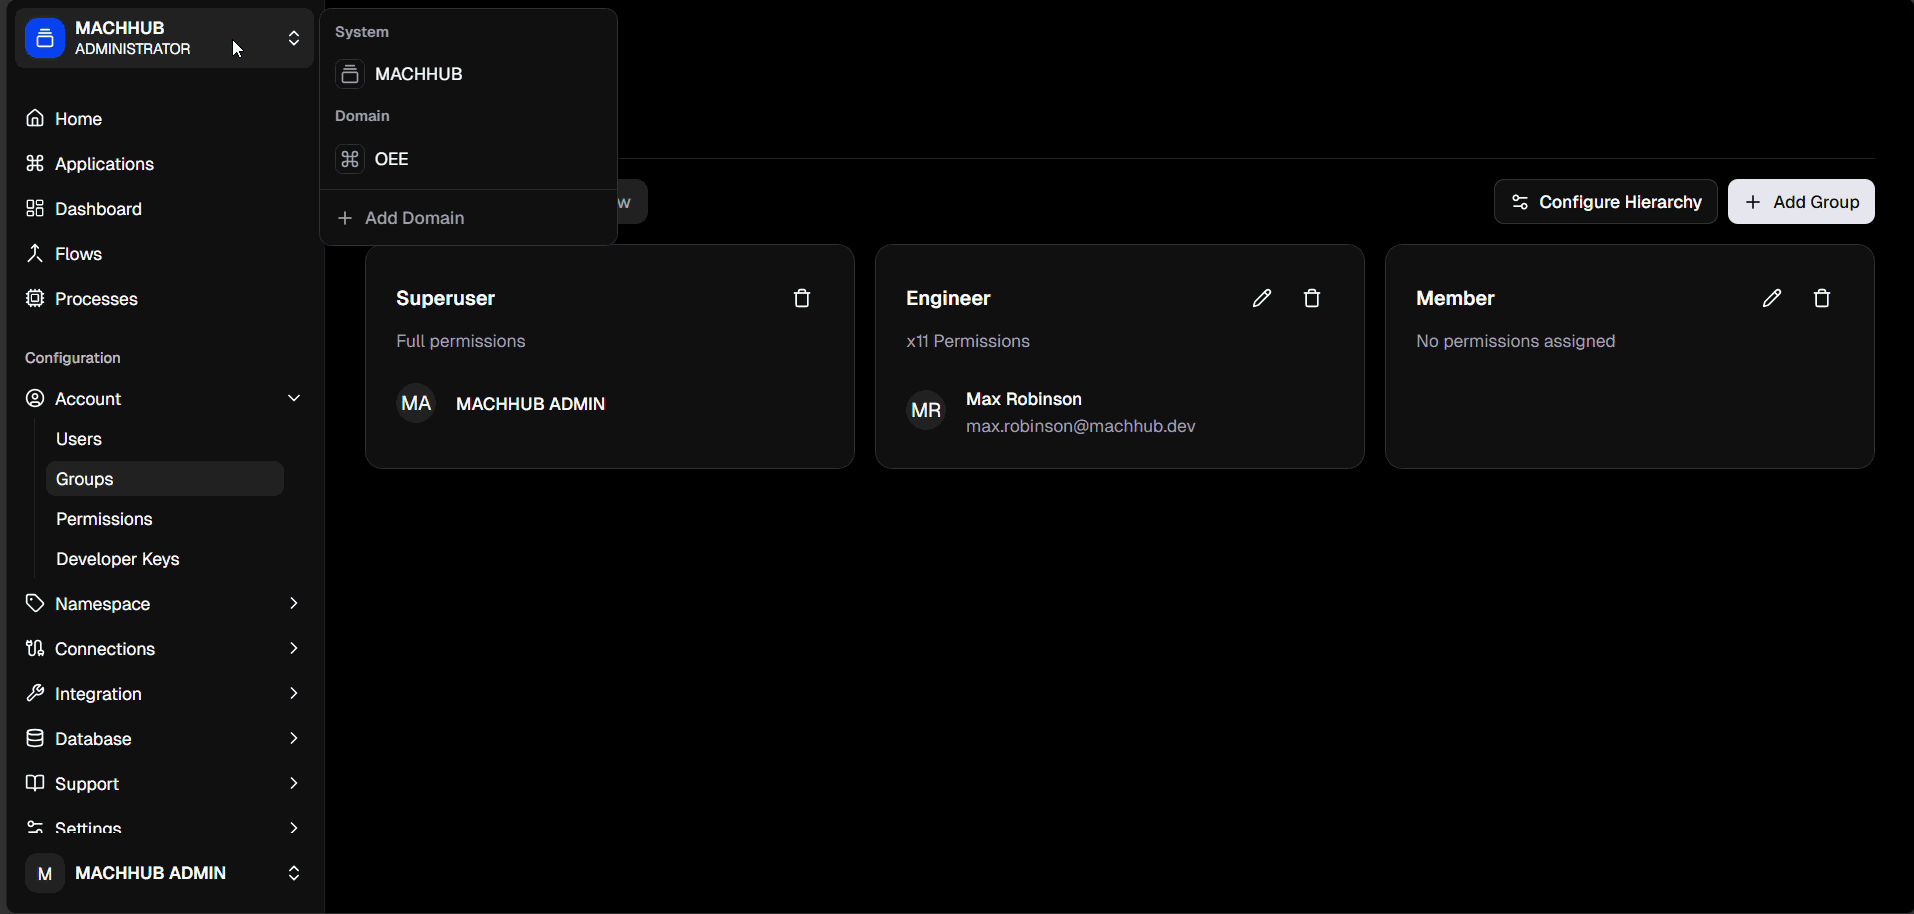
Task: Click the Full permissions text
Action: (460, 341)
